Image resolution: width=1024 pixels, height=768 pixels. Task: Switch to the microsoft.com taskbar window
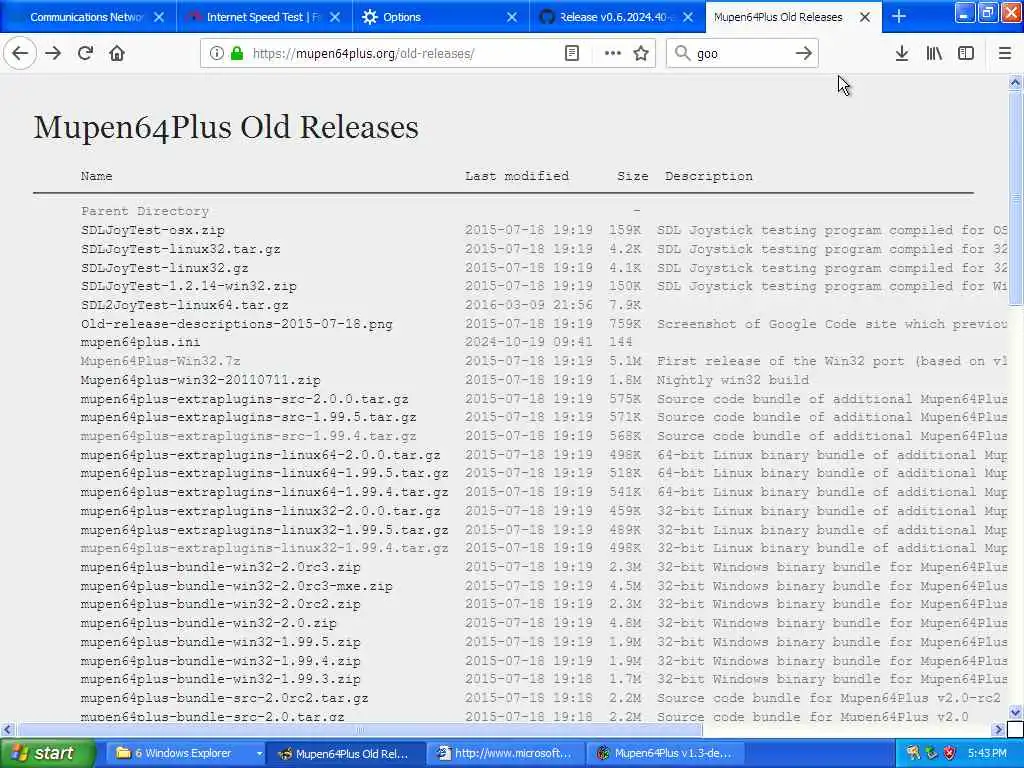point(505,753)
